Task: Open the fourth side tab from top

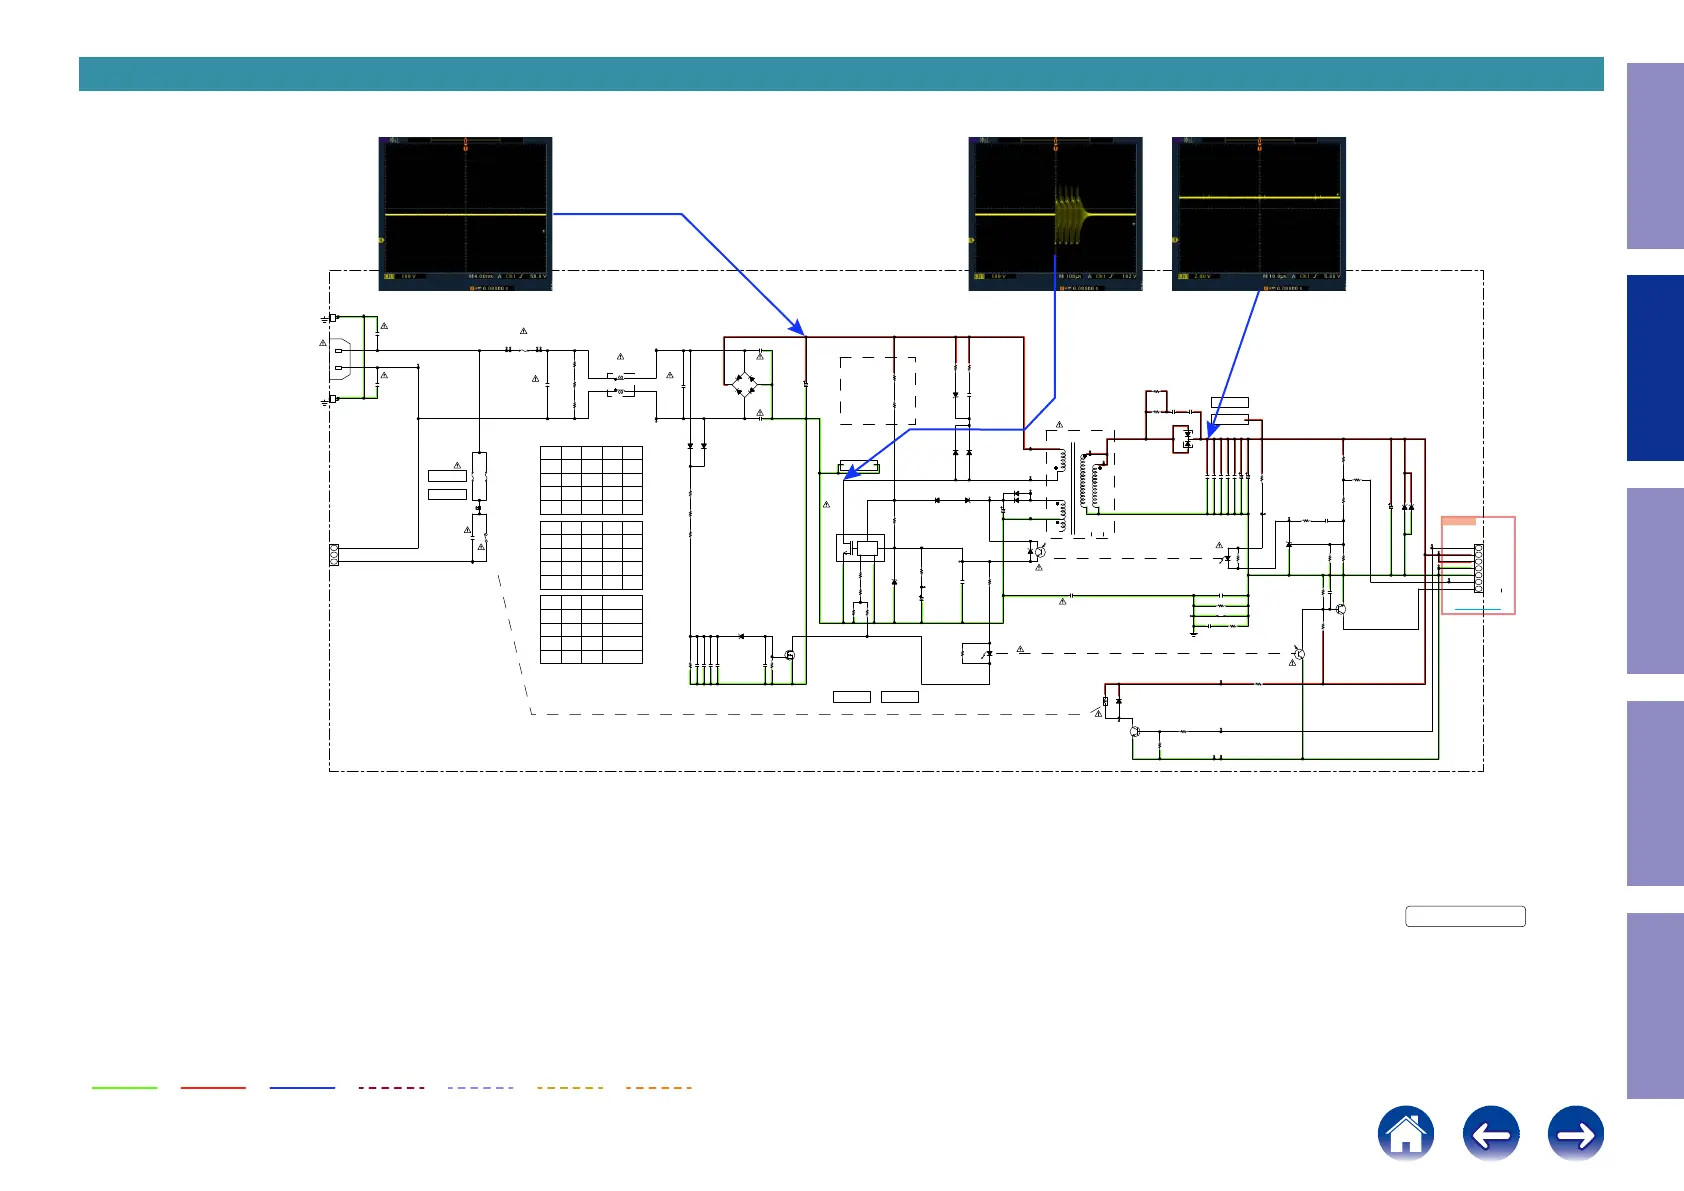Action: pos(1655,793)
